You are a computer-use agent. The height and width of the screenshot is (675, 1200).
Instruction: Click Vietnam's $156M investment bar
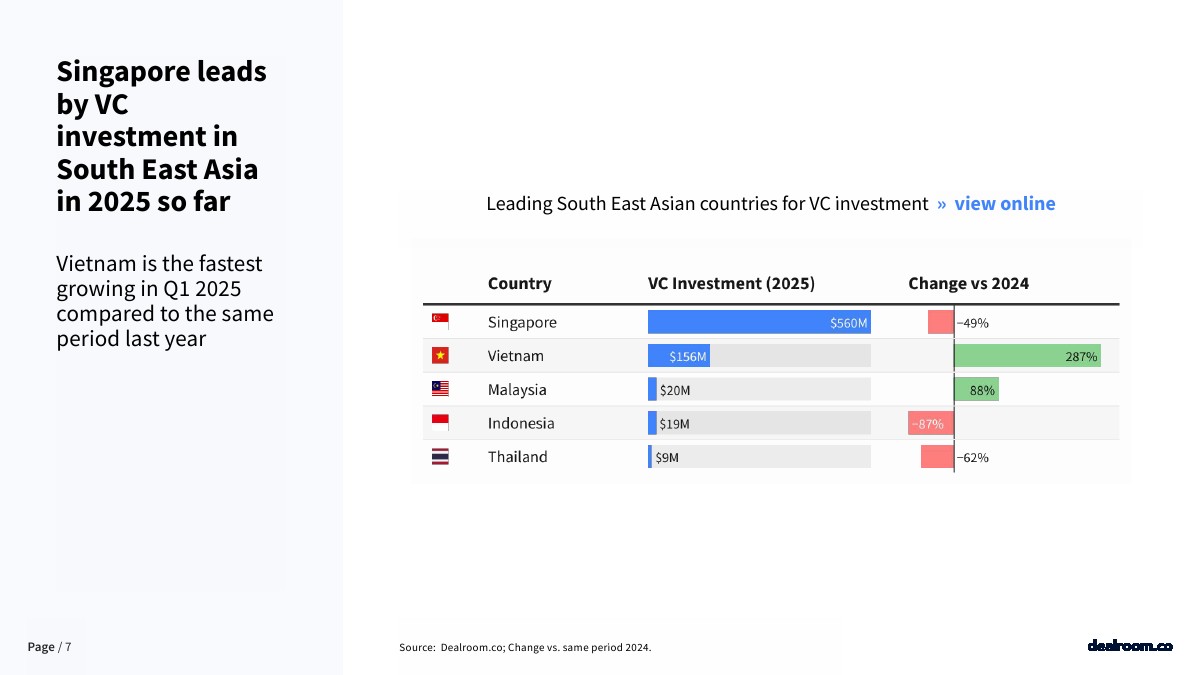tap(679, 356)
